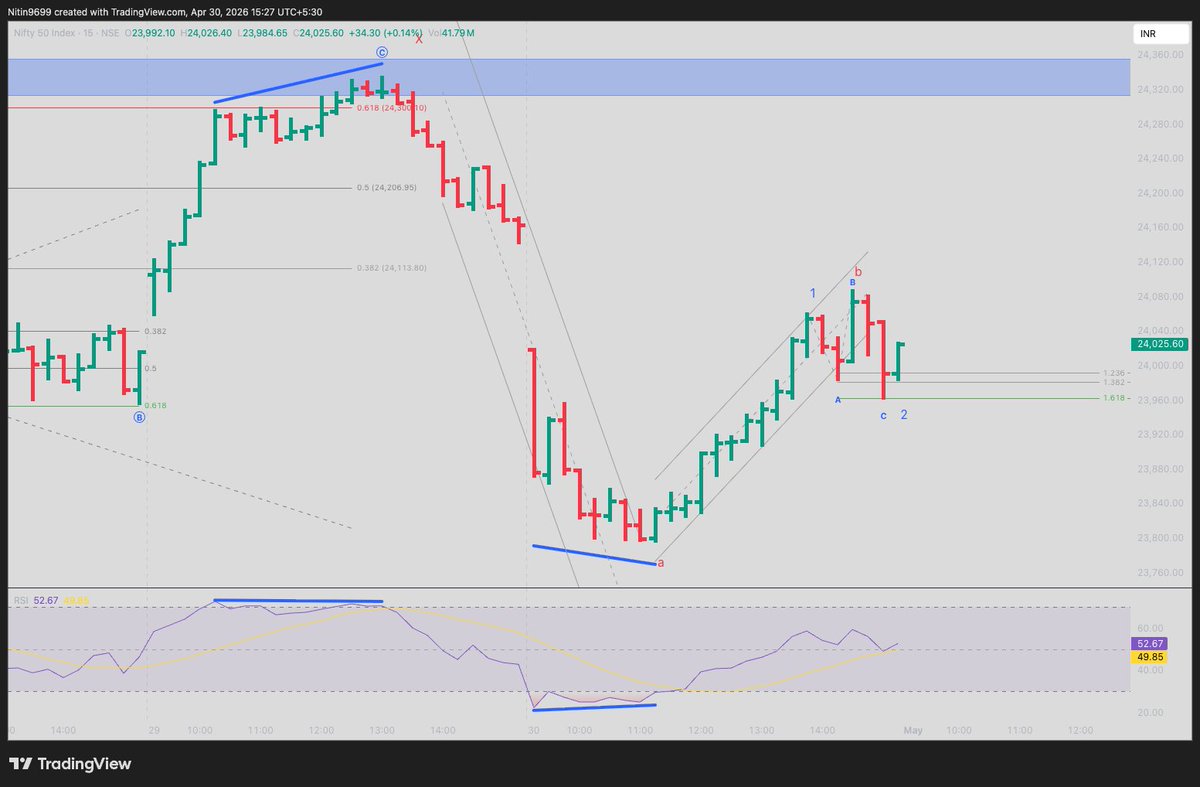Select the blue lowercase 'c' wave label

coord(883,414)
